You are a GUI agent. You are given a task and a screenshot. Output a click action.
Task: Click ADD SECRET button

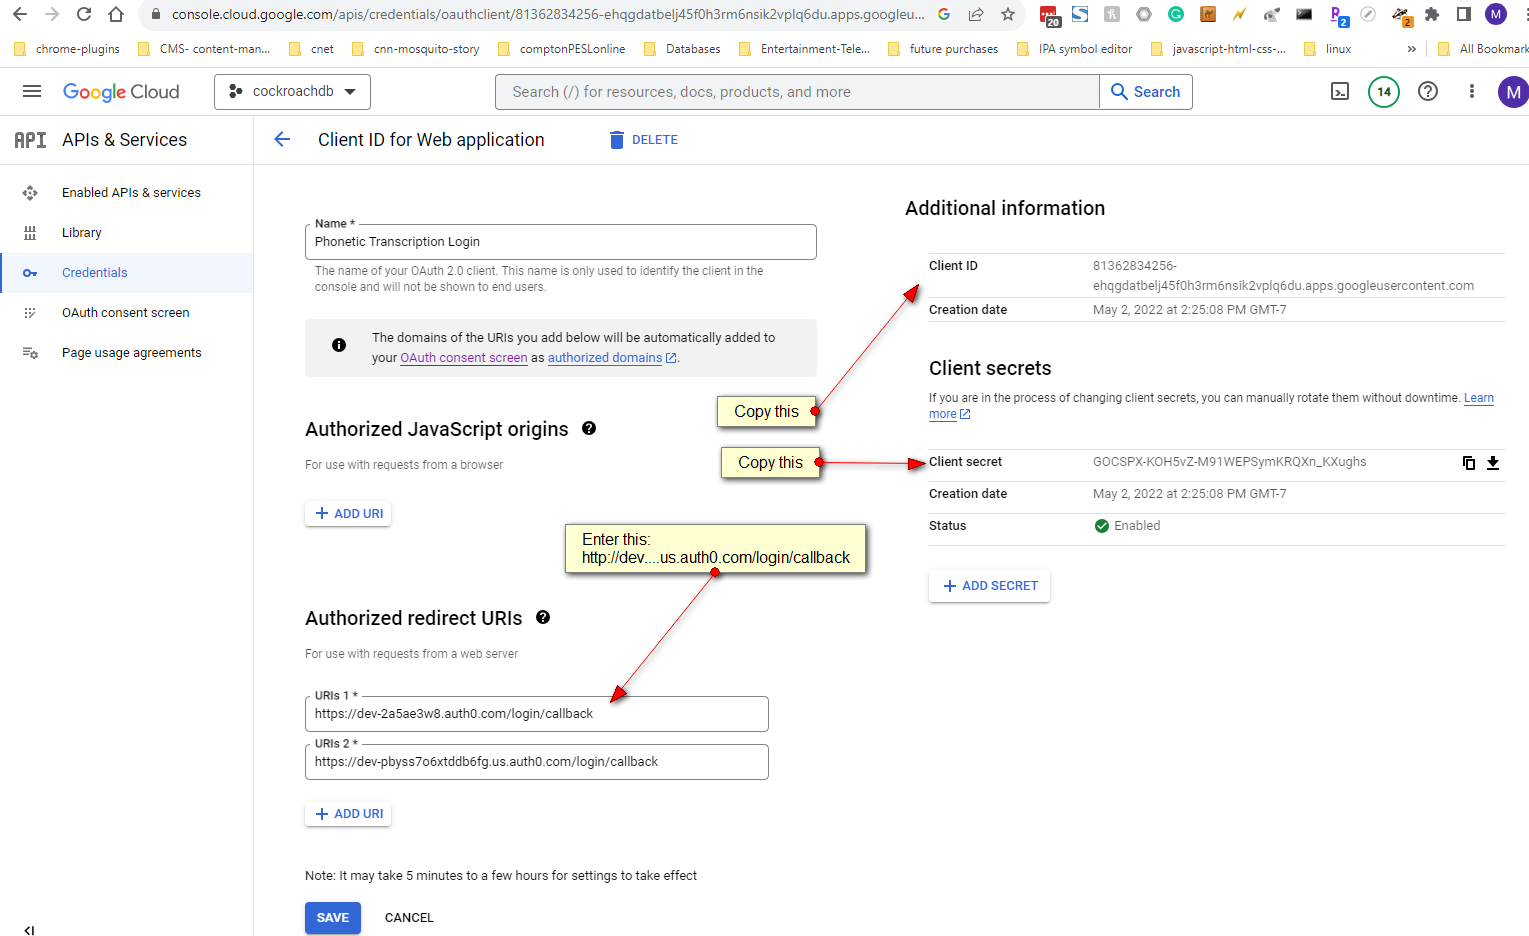pyautogui.click(x=989, y=586)
